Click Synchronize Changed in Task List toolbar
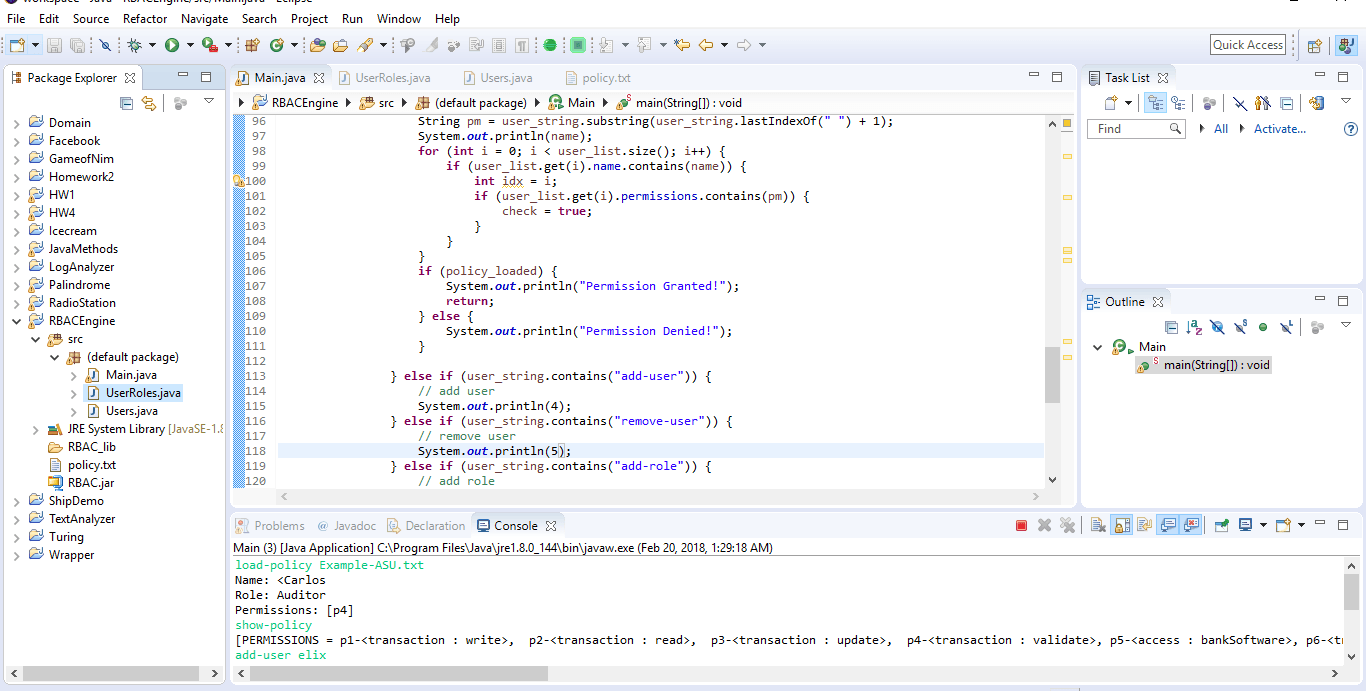The image size is (1366, 691). pos(1316,103)
